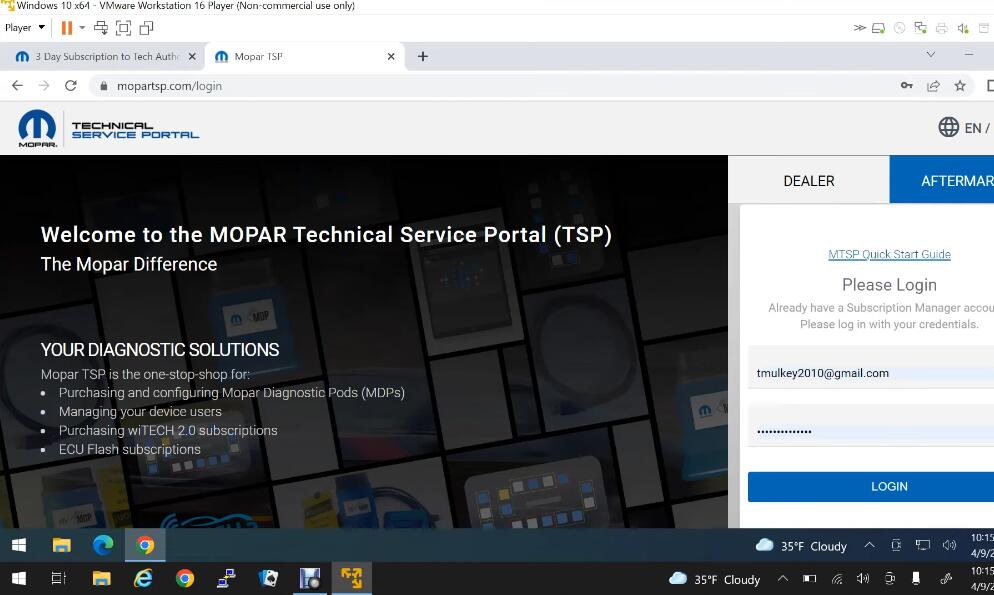The image size is (994, 595).
Task: Open Microsoft Edge from inner taskbar
Action: point(103,545)
